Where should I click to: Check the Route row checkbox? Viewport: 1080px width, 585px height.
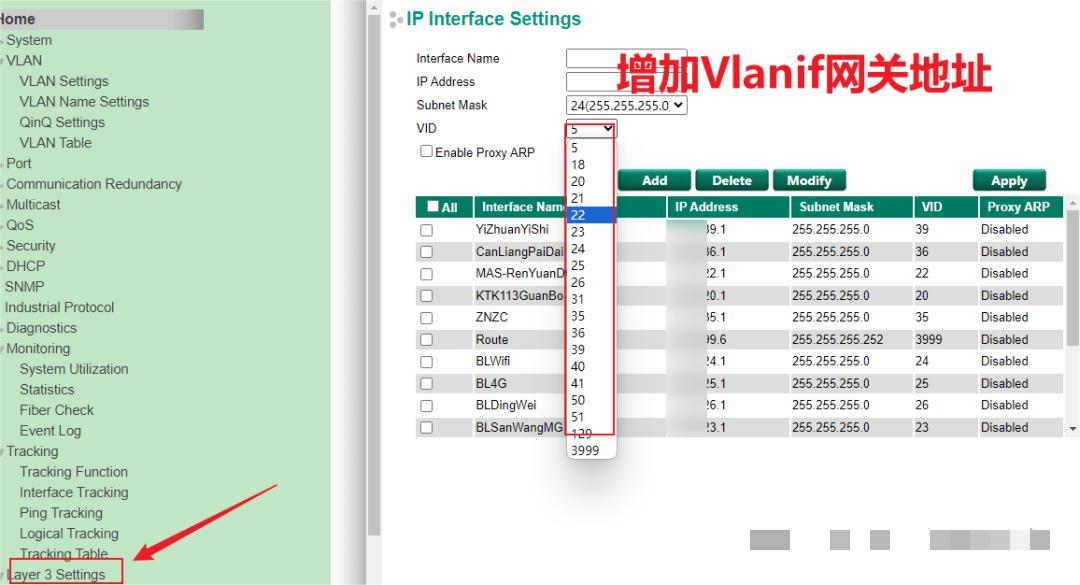426,340
